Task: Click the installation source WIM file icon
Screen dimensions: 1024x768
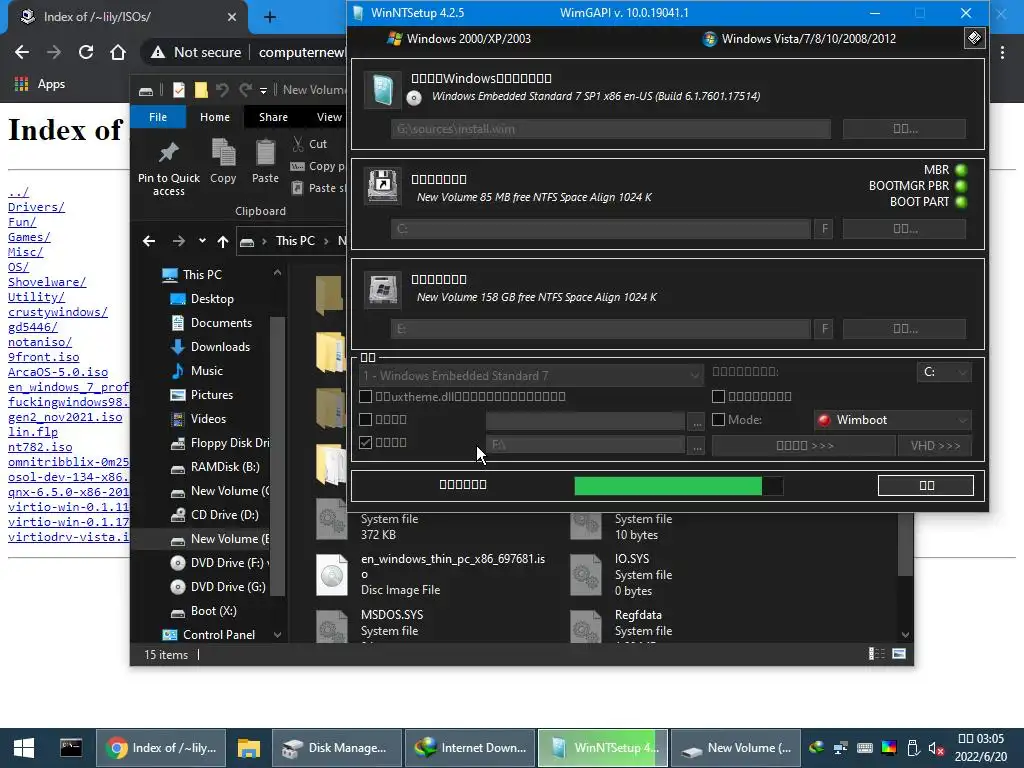Action: point(383,89)
